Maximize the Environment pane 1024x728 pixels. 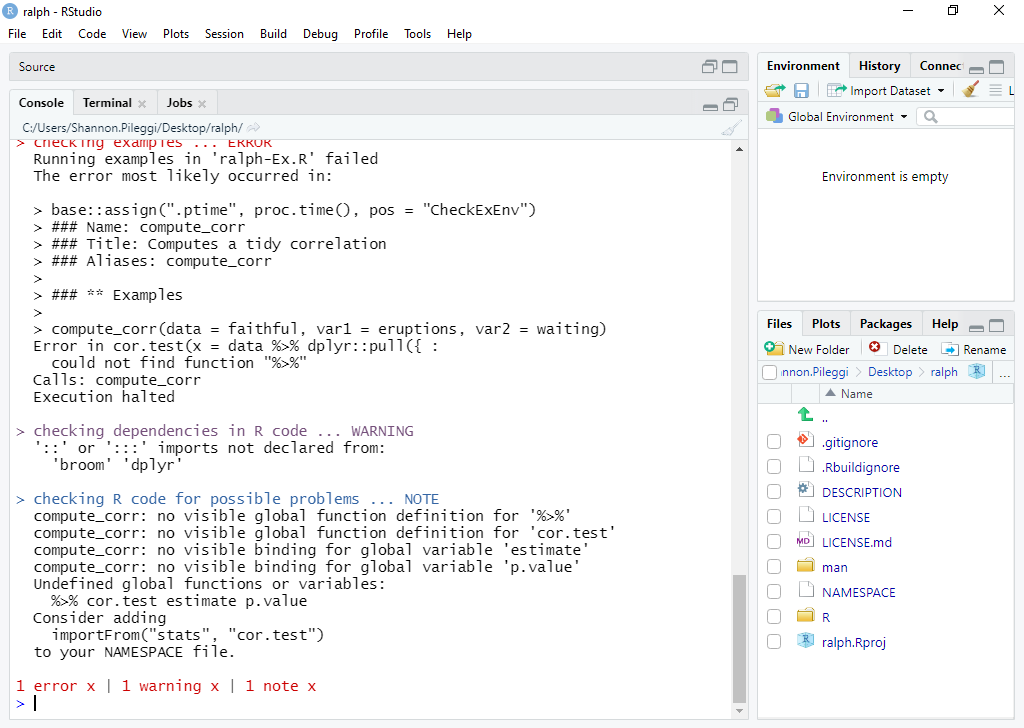(x=997, y=67)
